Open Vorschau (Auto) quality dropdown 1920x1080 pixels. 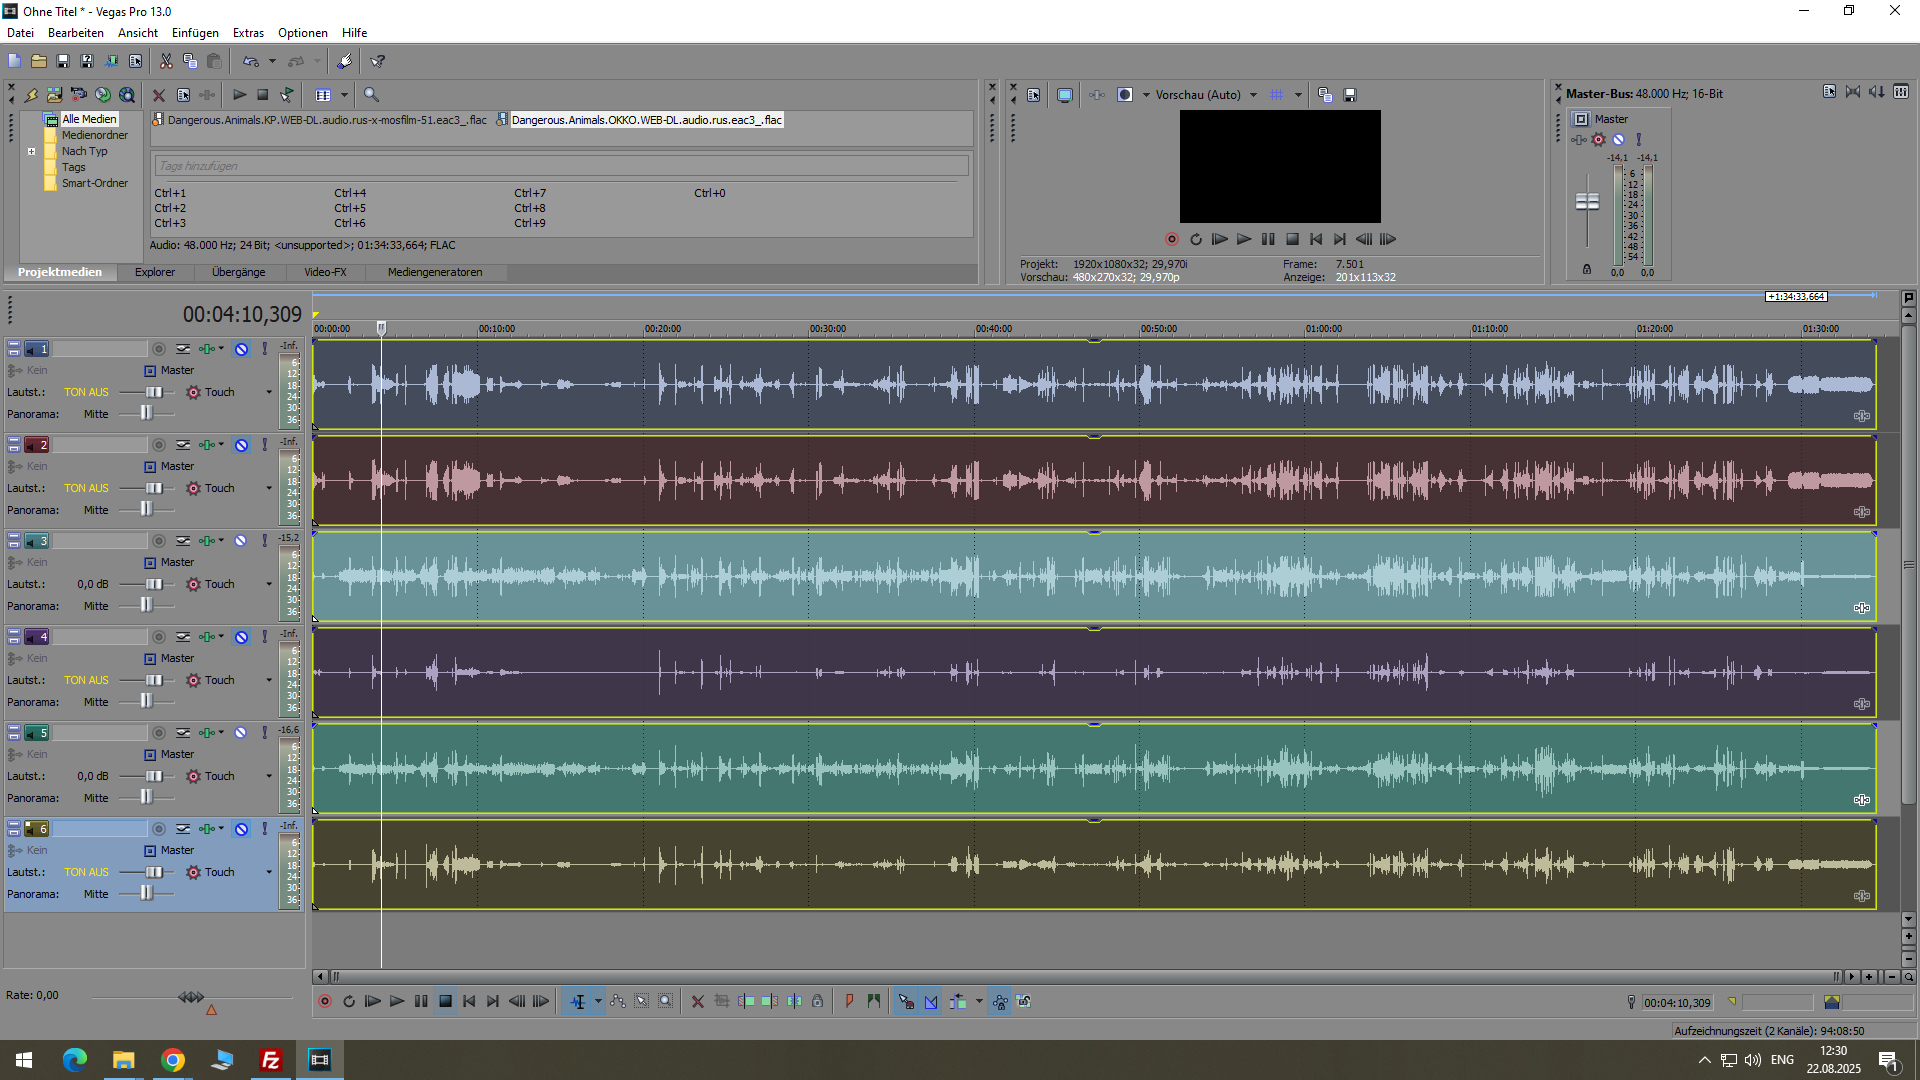1253,95
